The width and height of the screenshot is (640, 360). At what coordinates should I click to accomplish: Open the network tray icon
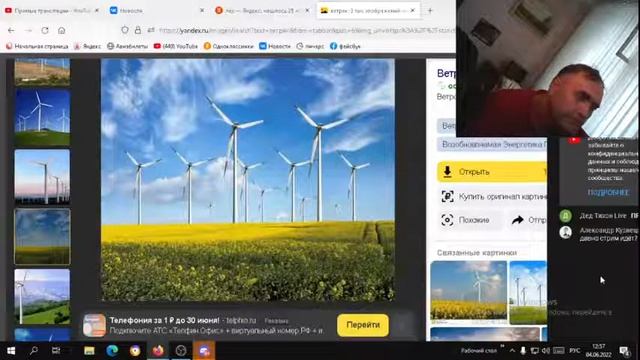coord(534,351)
